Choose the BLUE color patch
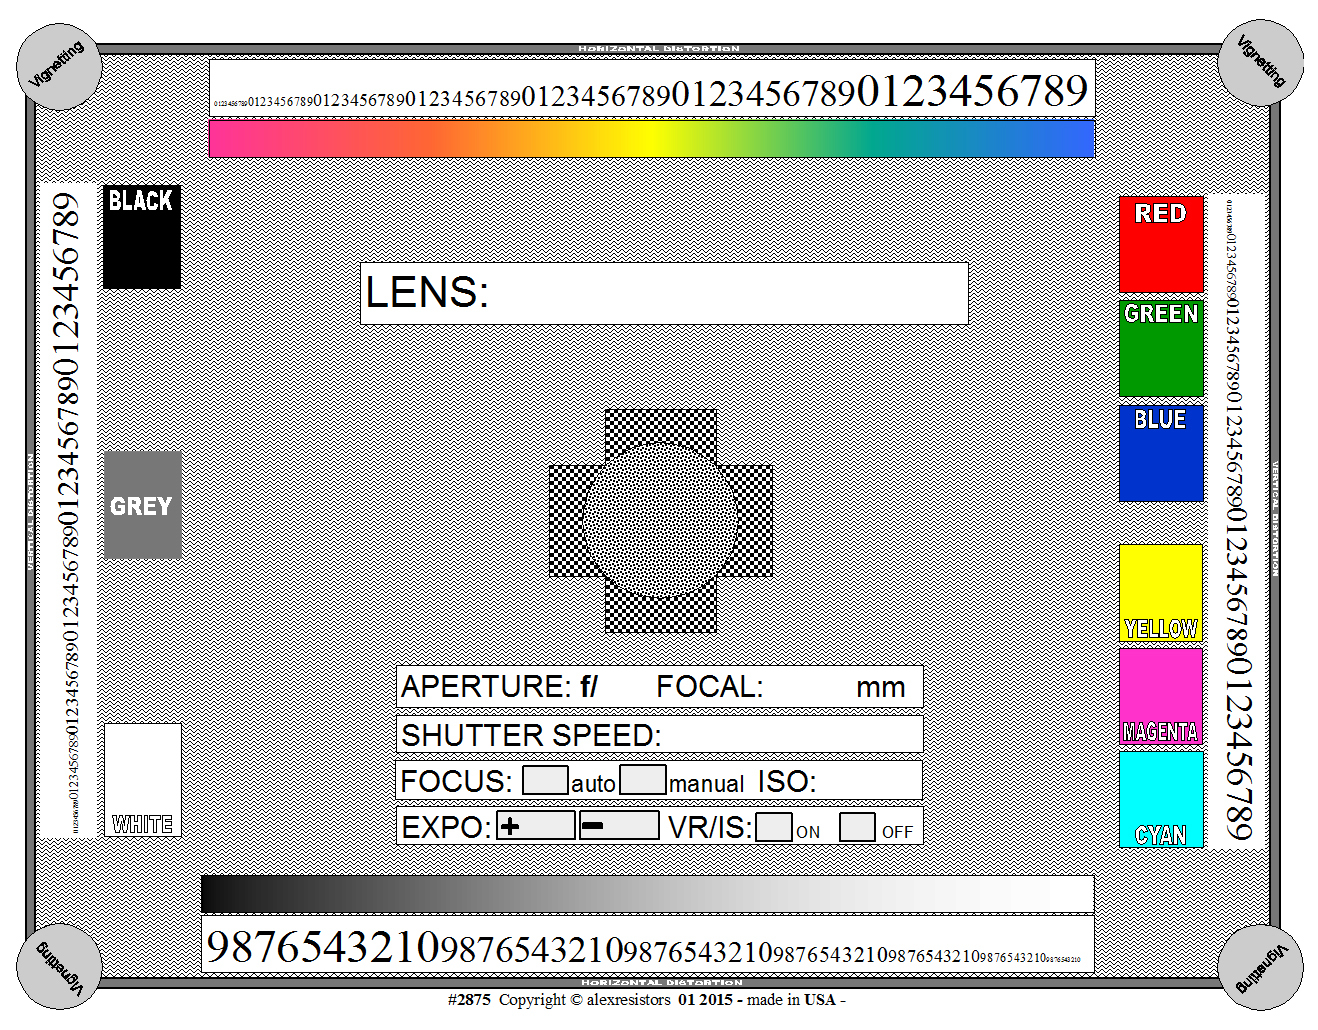Viewport: 1318px width, 1030px height. [x=1161, y=453]
